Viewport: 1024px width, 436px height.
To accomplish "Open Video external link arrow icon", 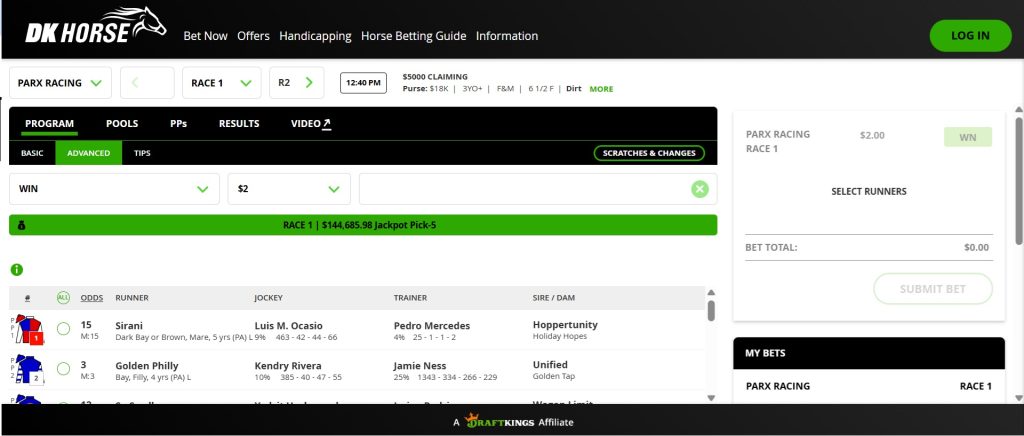I will pos(327,123).
